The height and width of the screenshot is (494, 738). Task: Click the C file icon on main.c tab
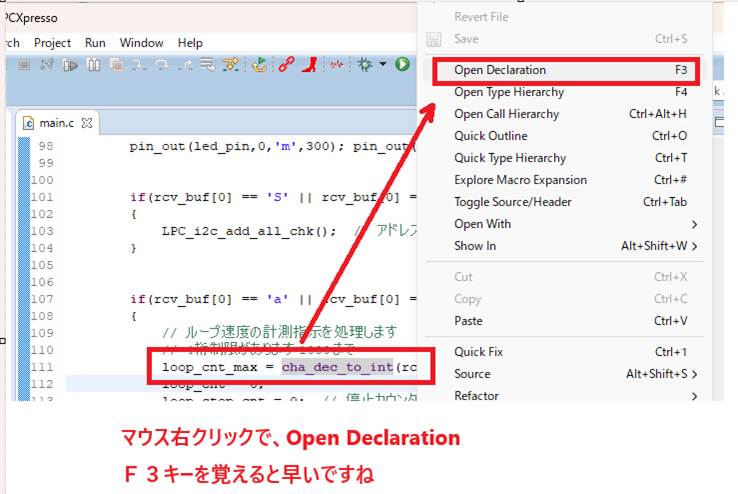(29, 123)
